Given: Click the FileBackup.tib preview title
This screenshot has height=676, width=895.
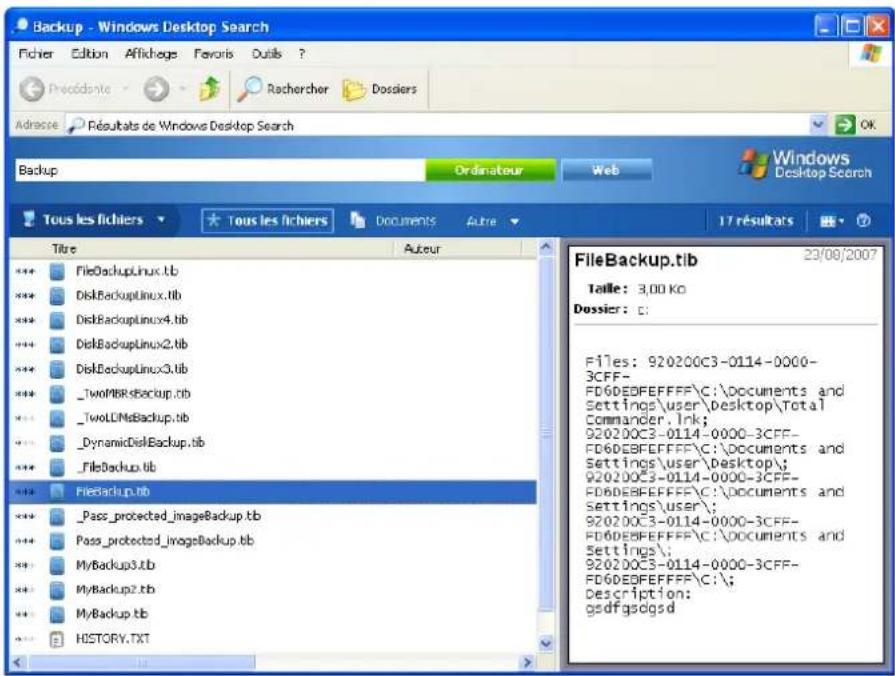Looking at the screenshot, I should (636, 260).
